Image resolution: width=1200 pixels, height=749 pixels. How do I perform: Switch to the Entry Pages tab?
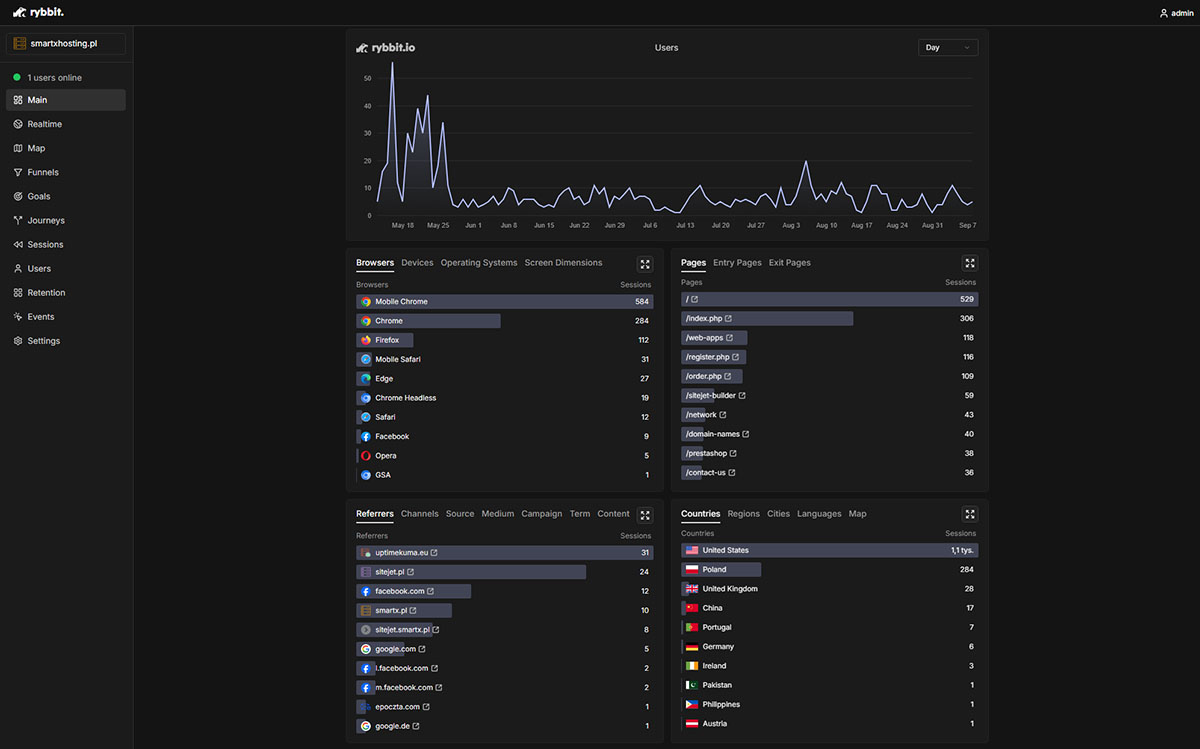click(737, 263)
